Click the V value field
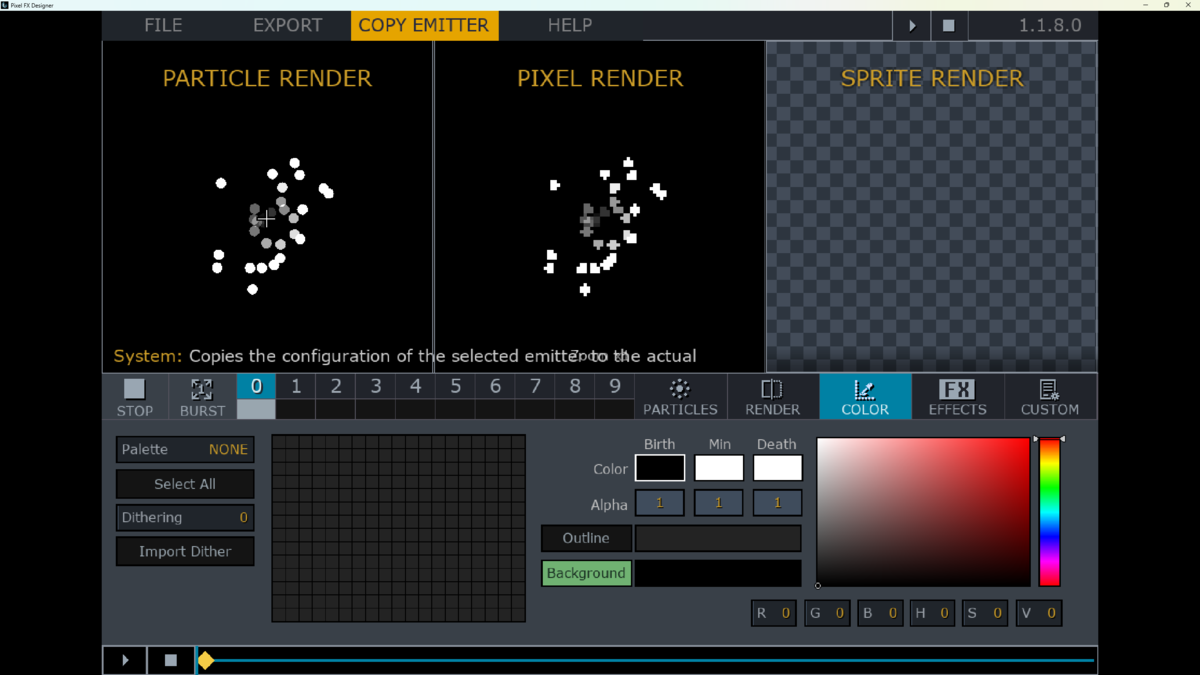The image size is (1200, 675). [1039, 613]
